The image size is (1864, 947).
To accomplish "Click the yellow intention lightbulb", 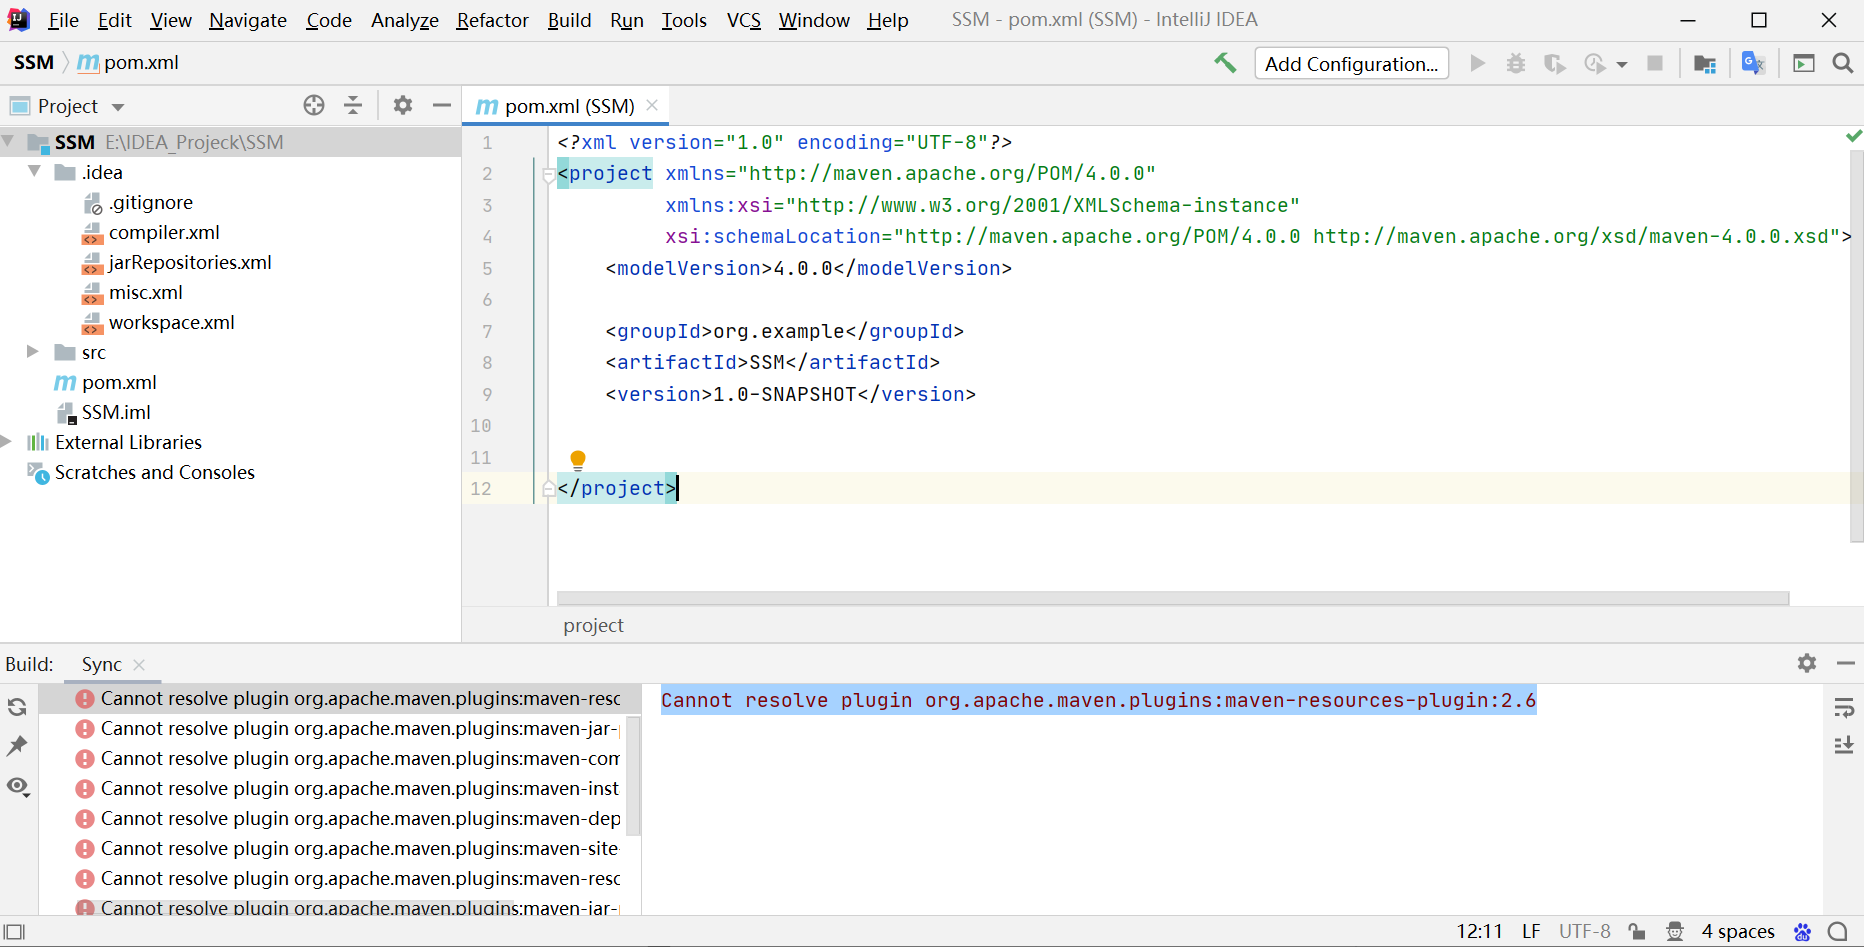I will (577, 460).
